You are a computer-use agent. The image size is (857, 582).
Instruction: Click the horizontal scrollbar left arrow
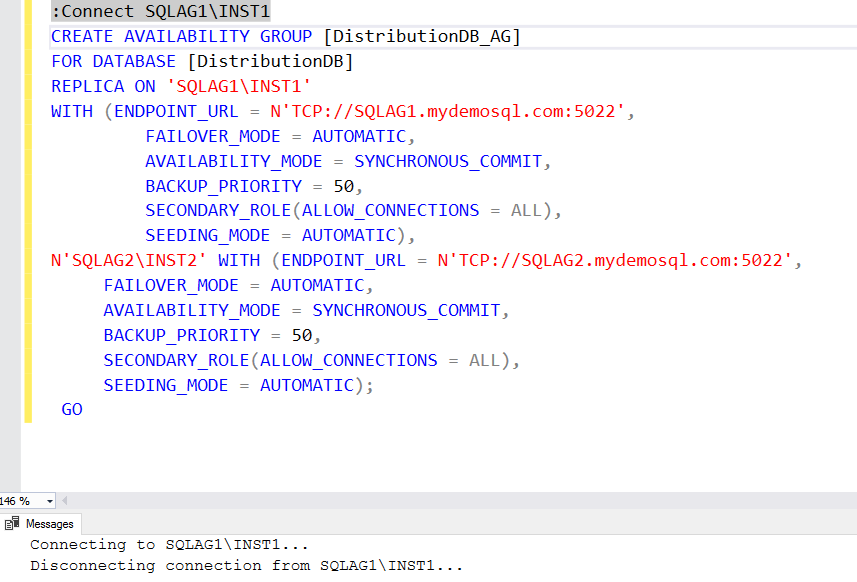pyautogui.click(x=63, y=501)
